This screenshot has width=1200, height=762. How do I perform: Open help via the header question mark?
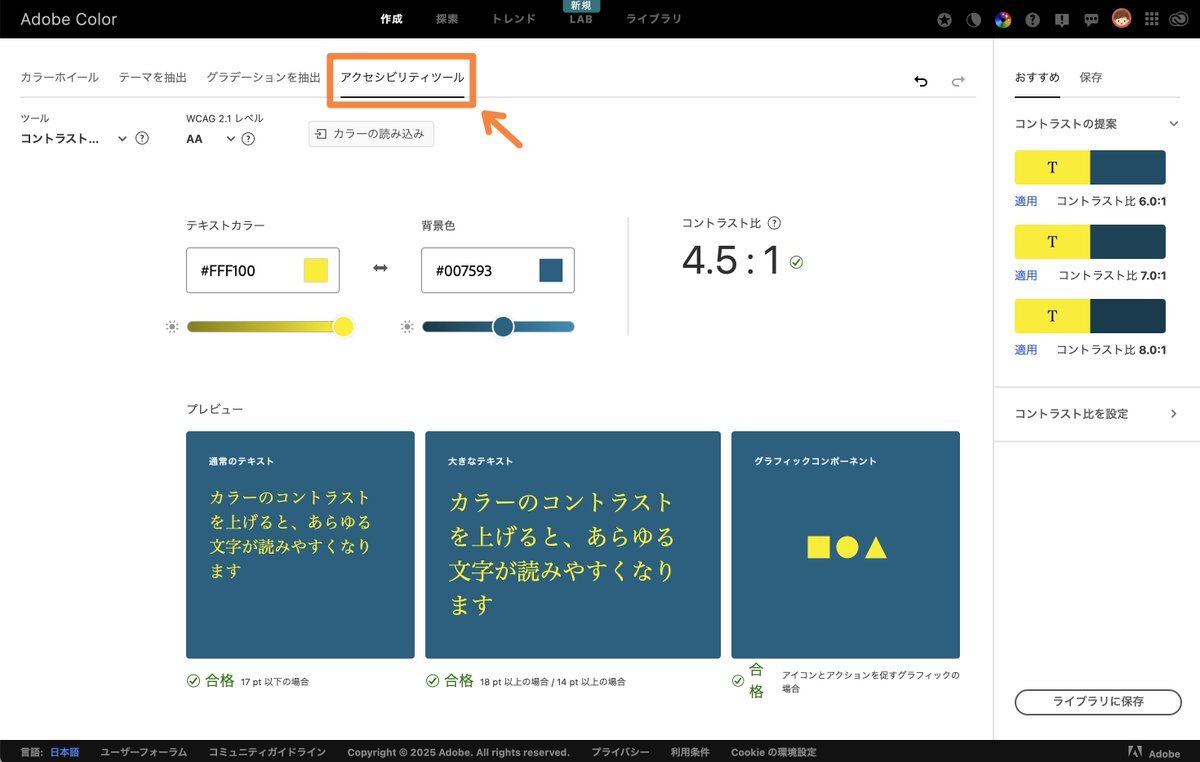click(1032, 19)
